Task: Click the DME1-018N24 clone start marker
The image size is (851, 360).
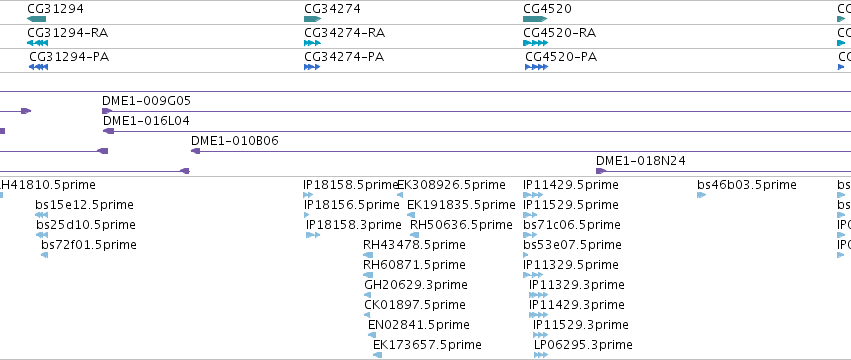Action: (x=601, y=171)
